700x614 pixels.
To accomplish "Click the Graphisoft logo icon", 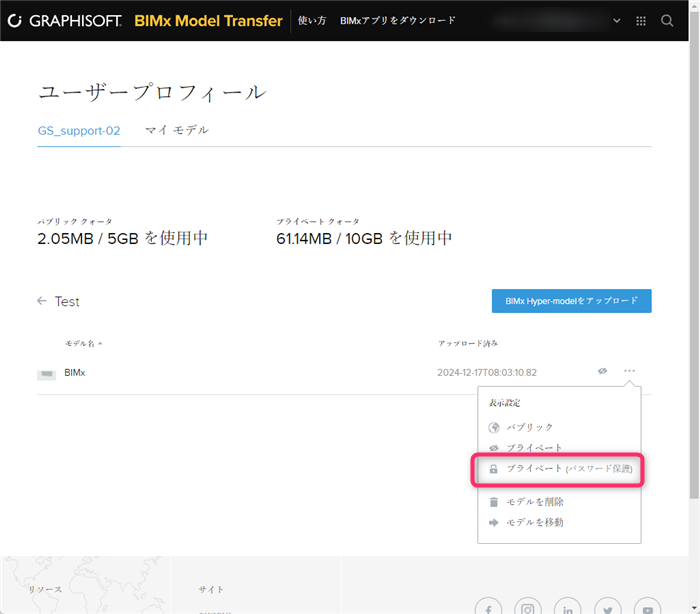I will [x=15, y=21].
